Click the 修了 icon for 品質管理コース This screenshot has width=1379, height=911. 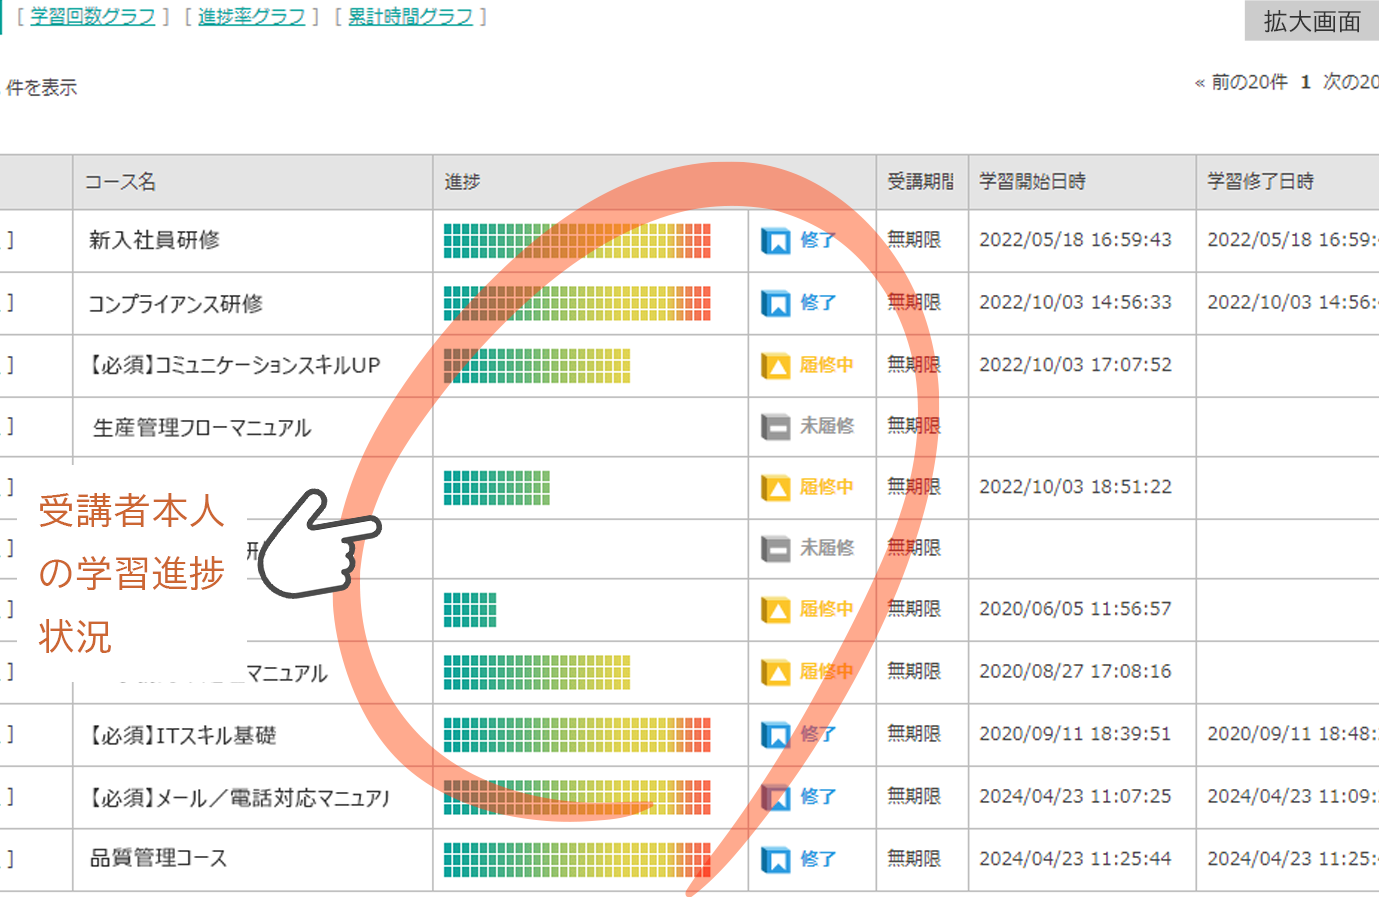[x=775, y=859]
